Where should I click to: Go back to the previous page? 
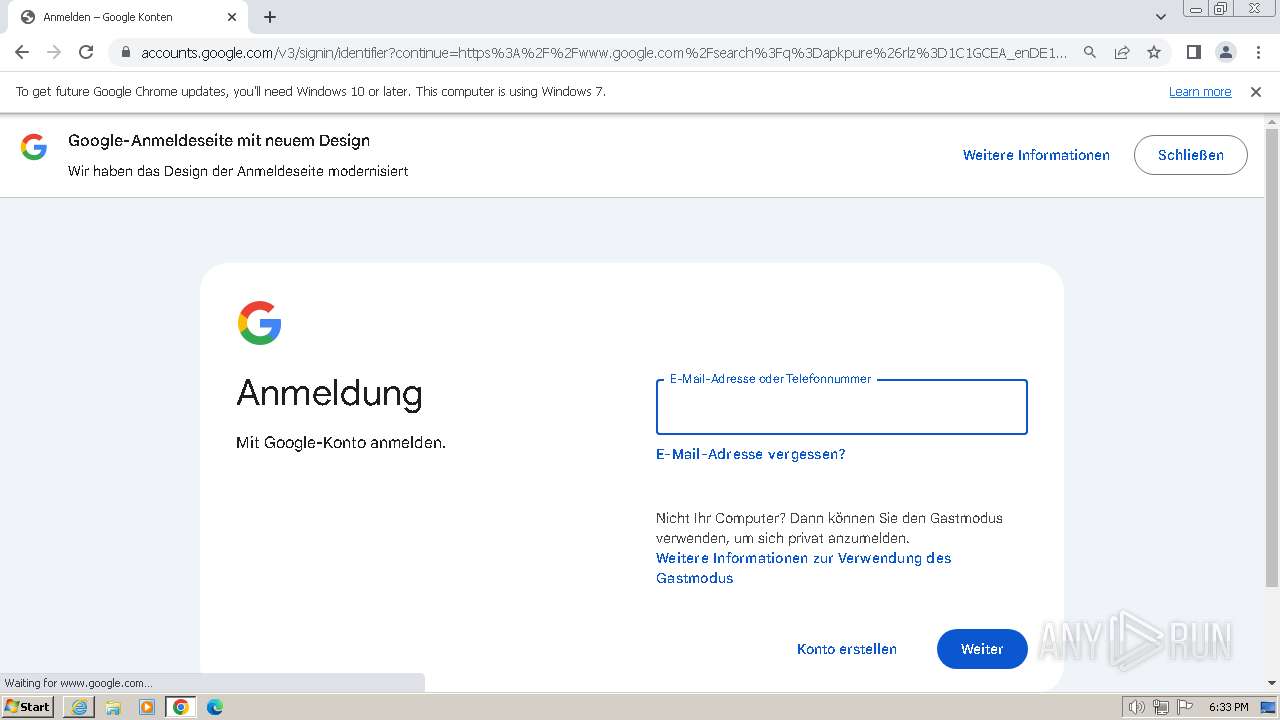pyautogui.click(x=22, y=52)
